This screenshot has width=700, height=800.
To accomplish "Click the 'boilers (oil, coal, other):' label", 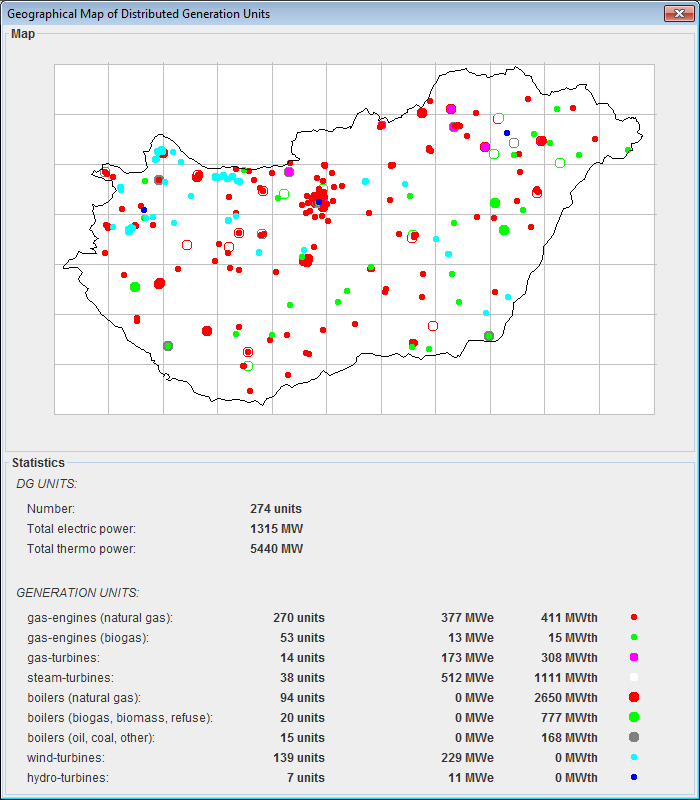I will [91, 738].
